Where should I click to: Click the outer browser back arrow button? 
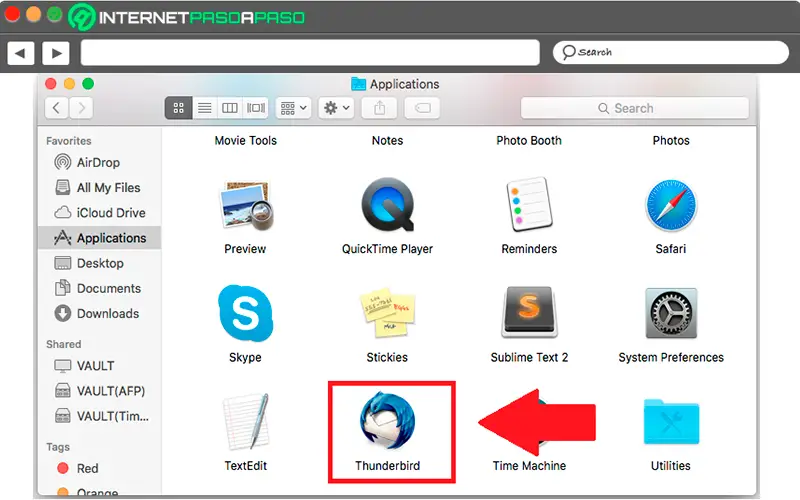tap(20, 53)
